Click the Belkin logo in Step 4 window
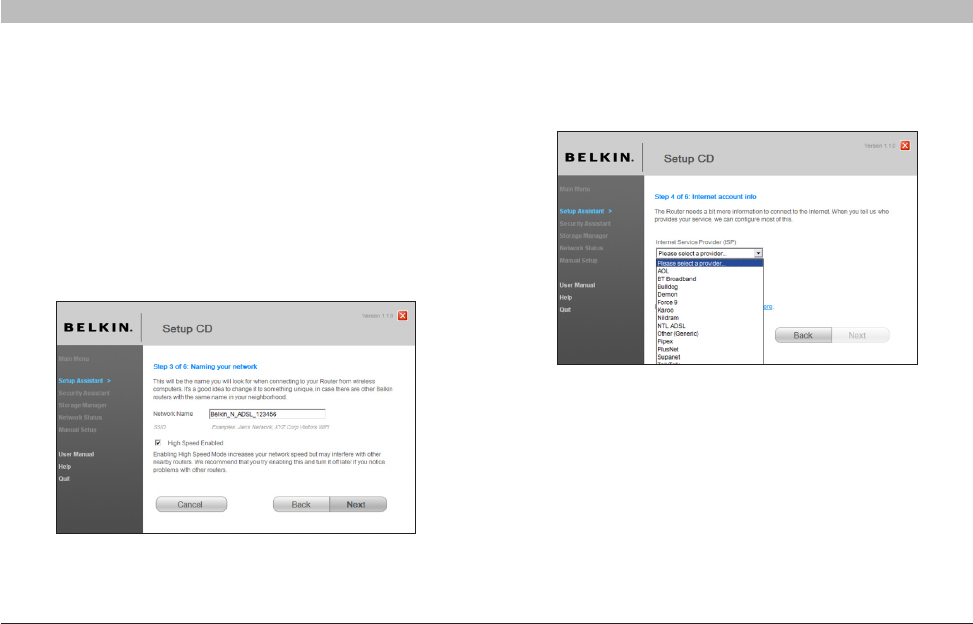Screen dimensions: 973x624 click(599, 158)
